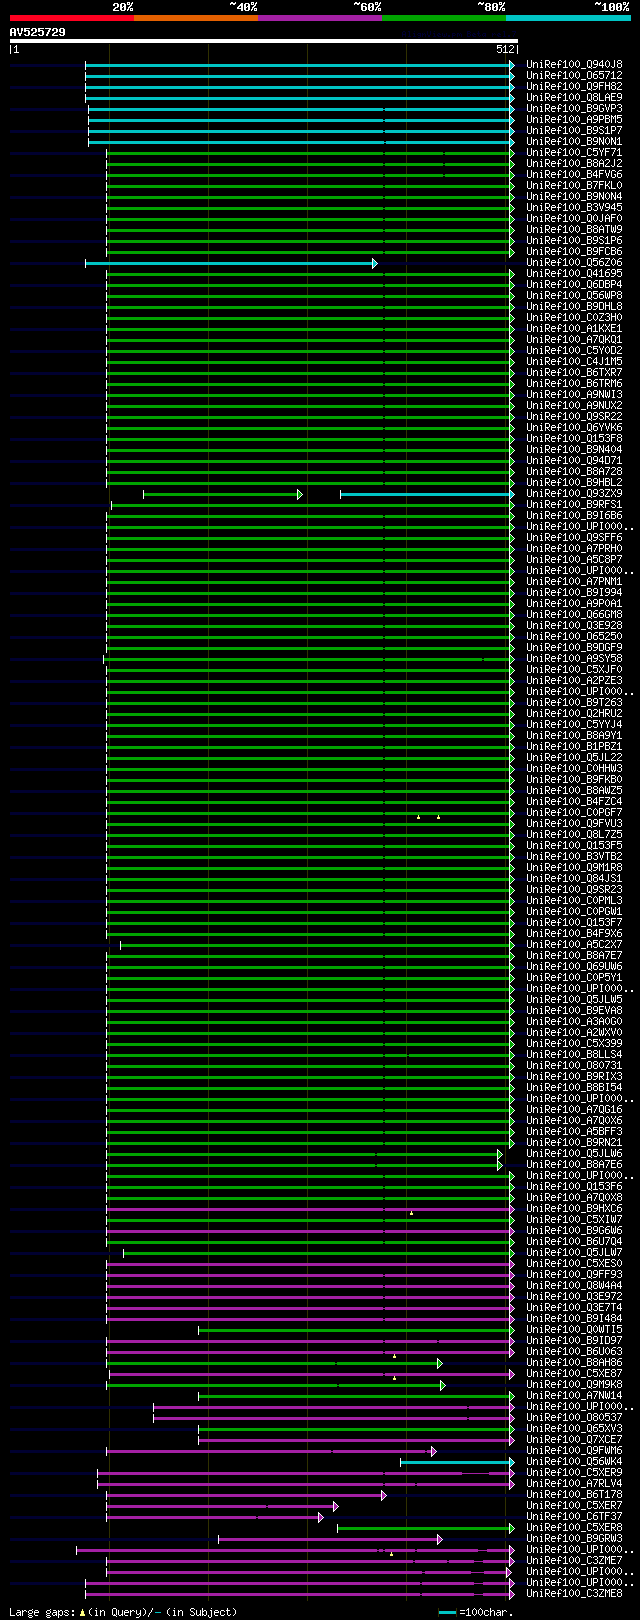Select the UniRef100_C5XES0 label

574,1263
